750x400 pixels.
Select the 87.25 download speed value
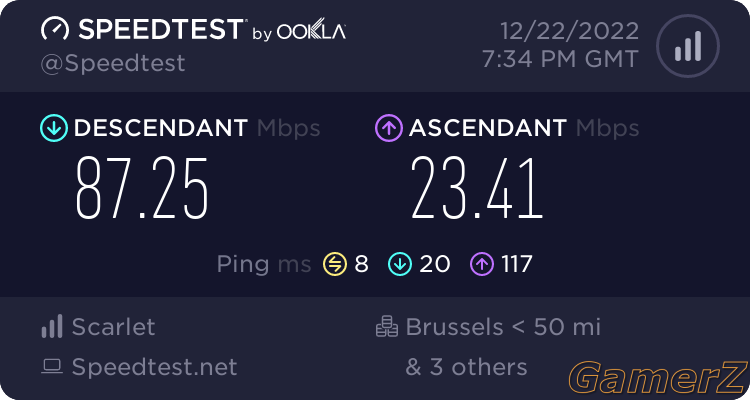(x=142, y=189)
